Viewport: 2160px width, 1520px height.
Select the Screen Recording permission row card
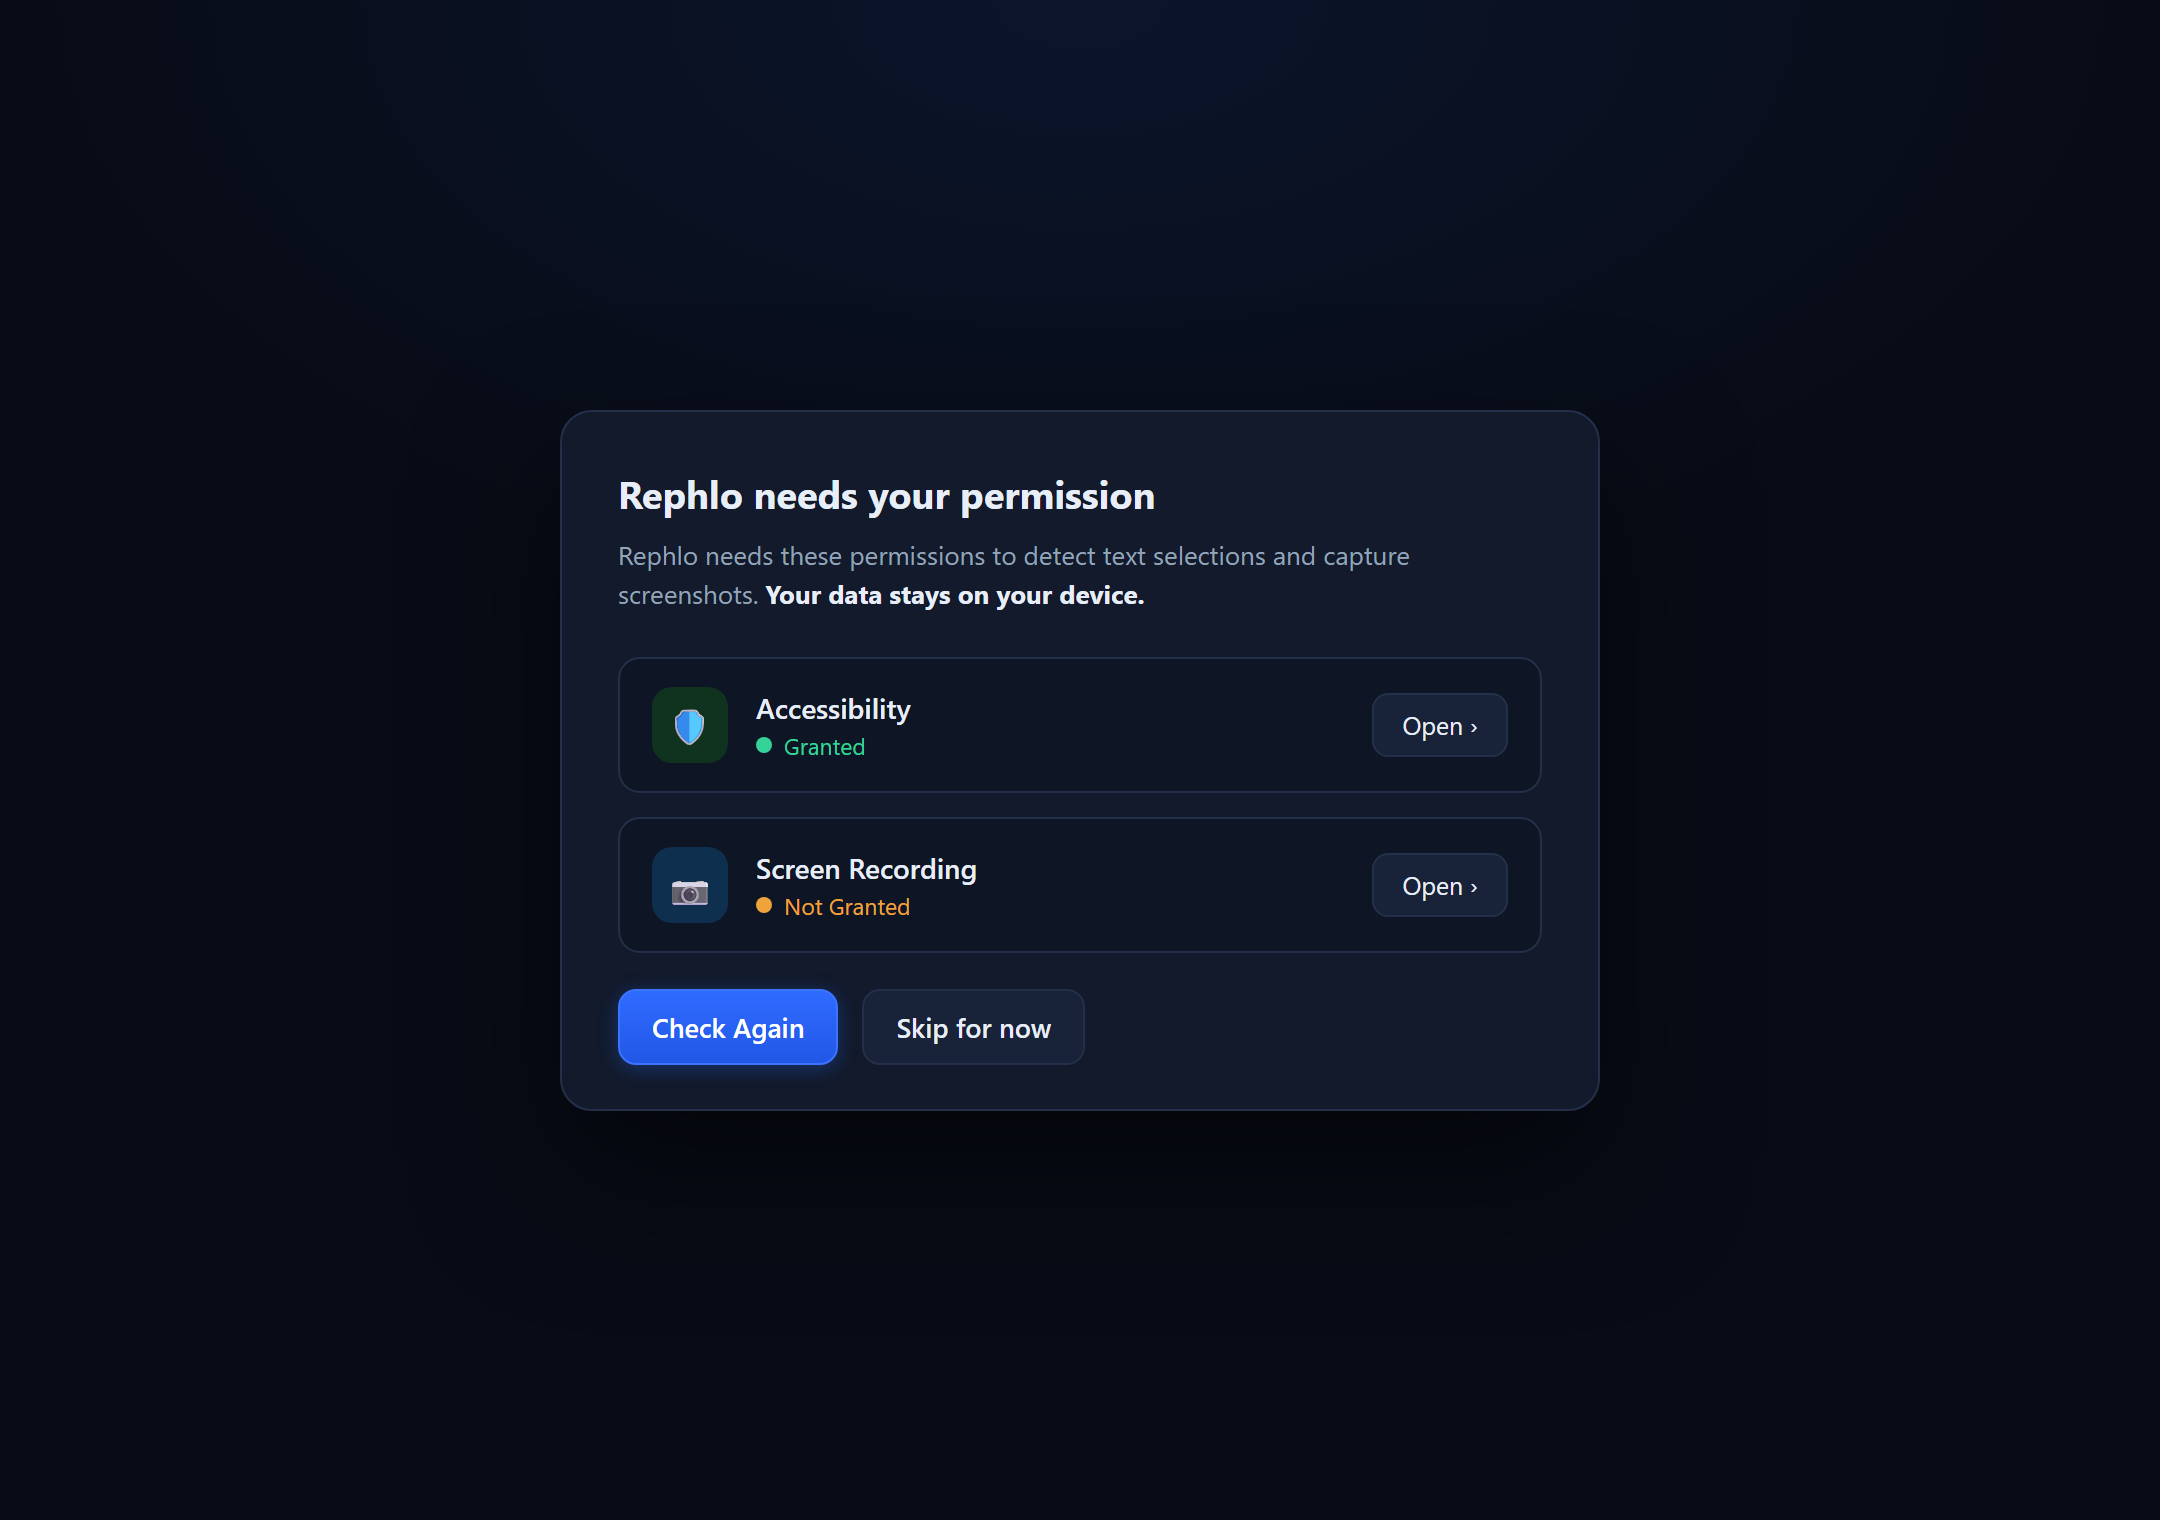point(1080,885)
